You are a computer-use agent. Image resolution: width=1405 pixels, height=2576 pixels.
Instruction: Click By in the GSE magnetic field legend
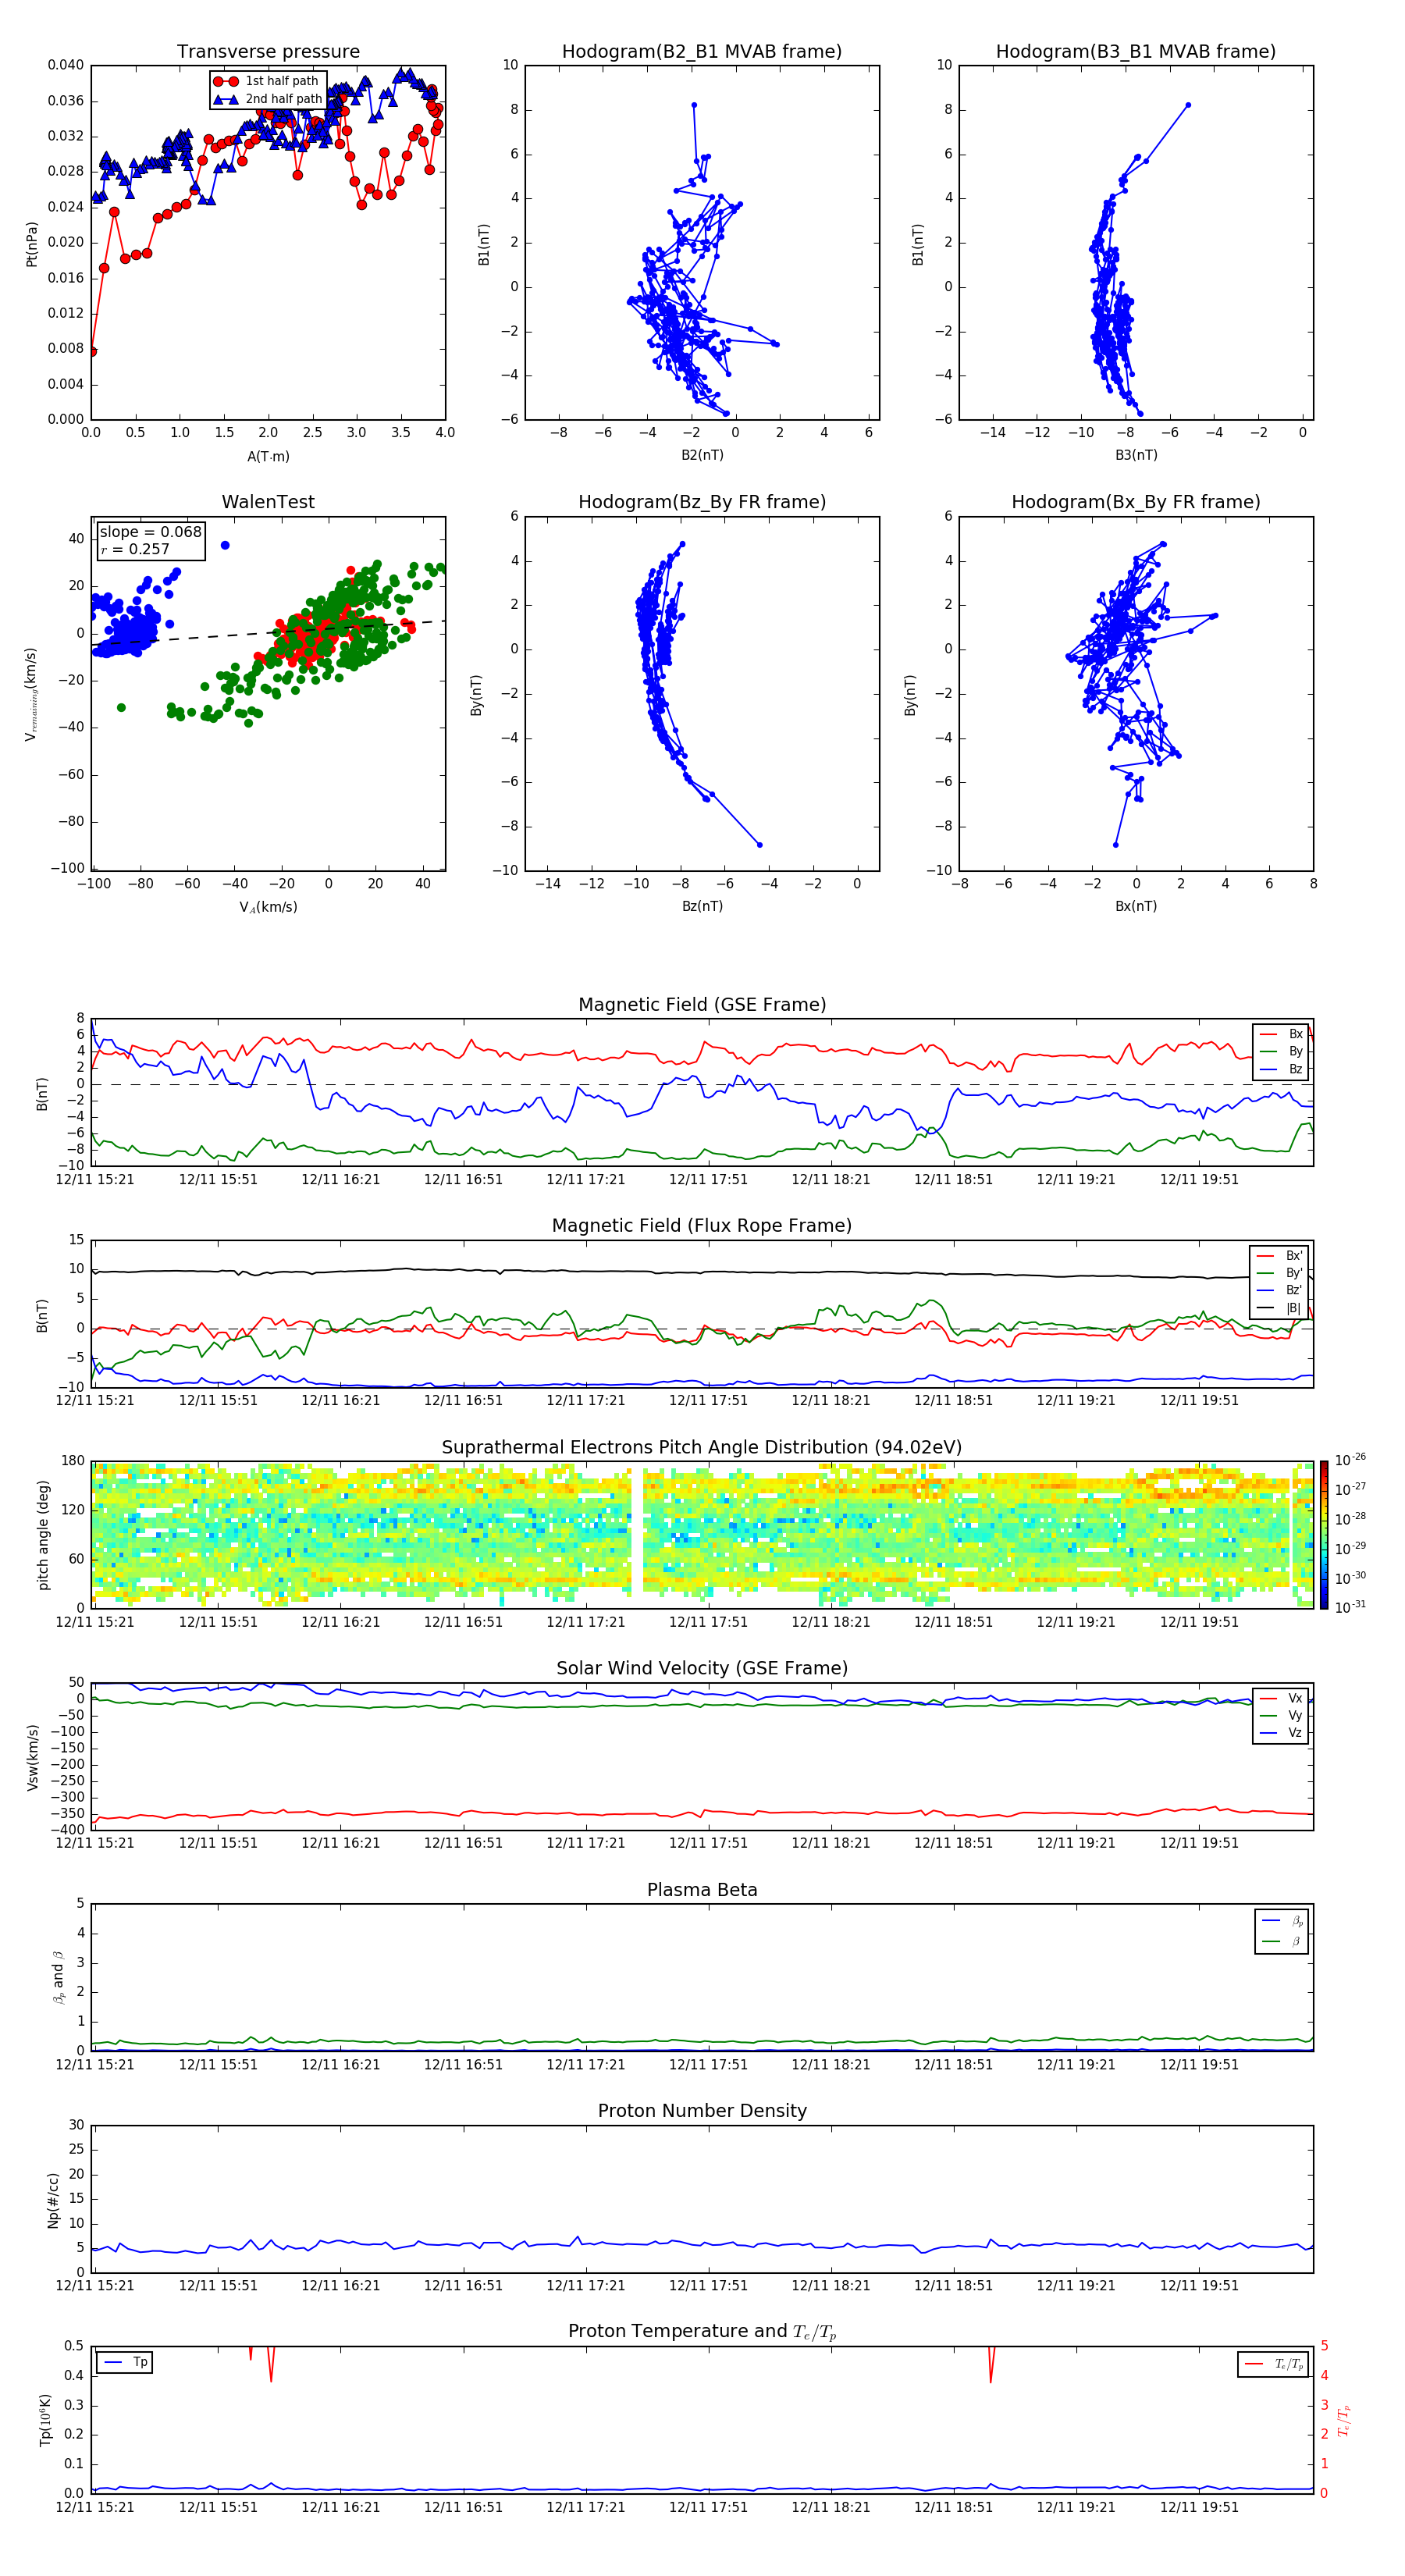pos(1282,1051)
